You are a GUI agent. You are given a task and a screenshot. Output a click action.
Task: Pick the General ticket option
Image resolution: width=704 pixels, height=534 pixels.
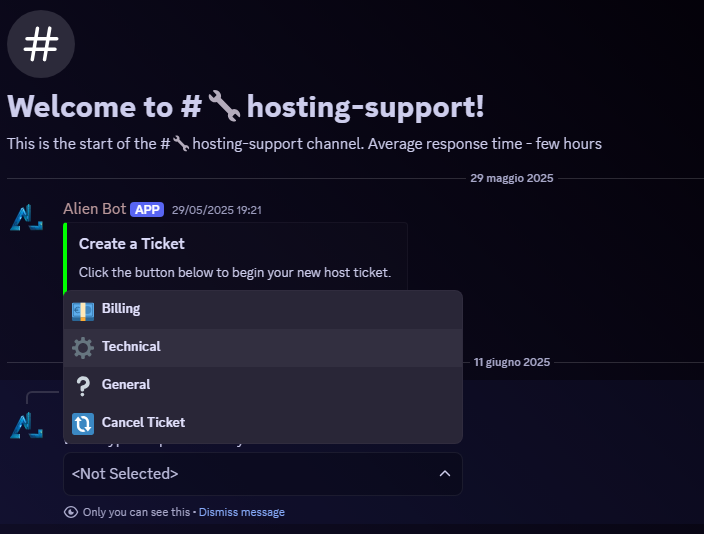click(263, 386)
